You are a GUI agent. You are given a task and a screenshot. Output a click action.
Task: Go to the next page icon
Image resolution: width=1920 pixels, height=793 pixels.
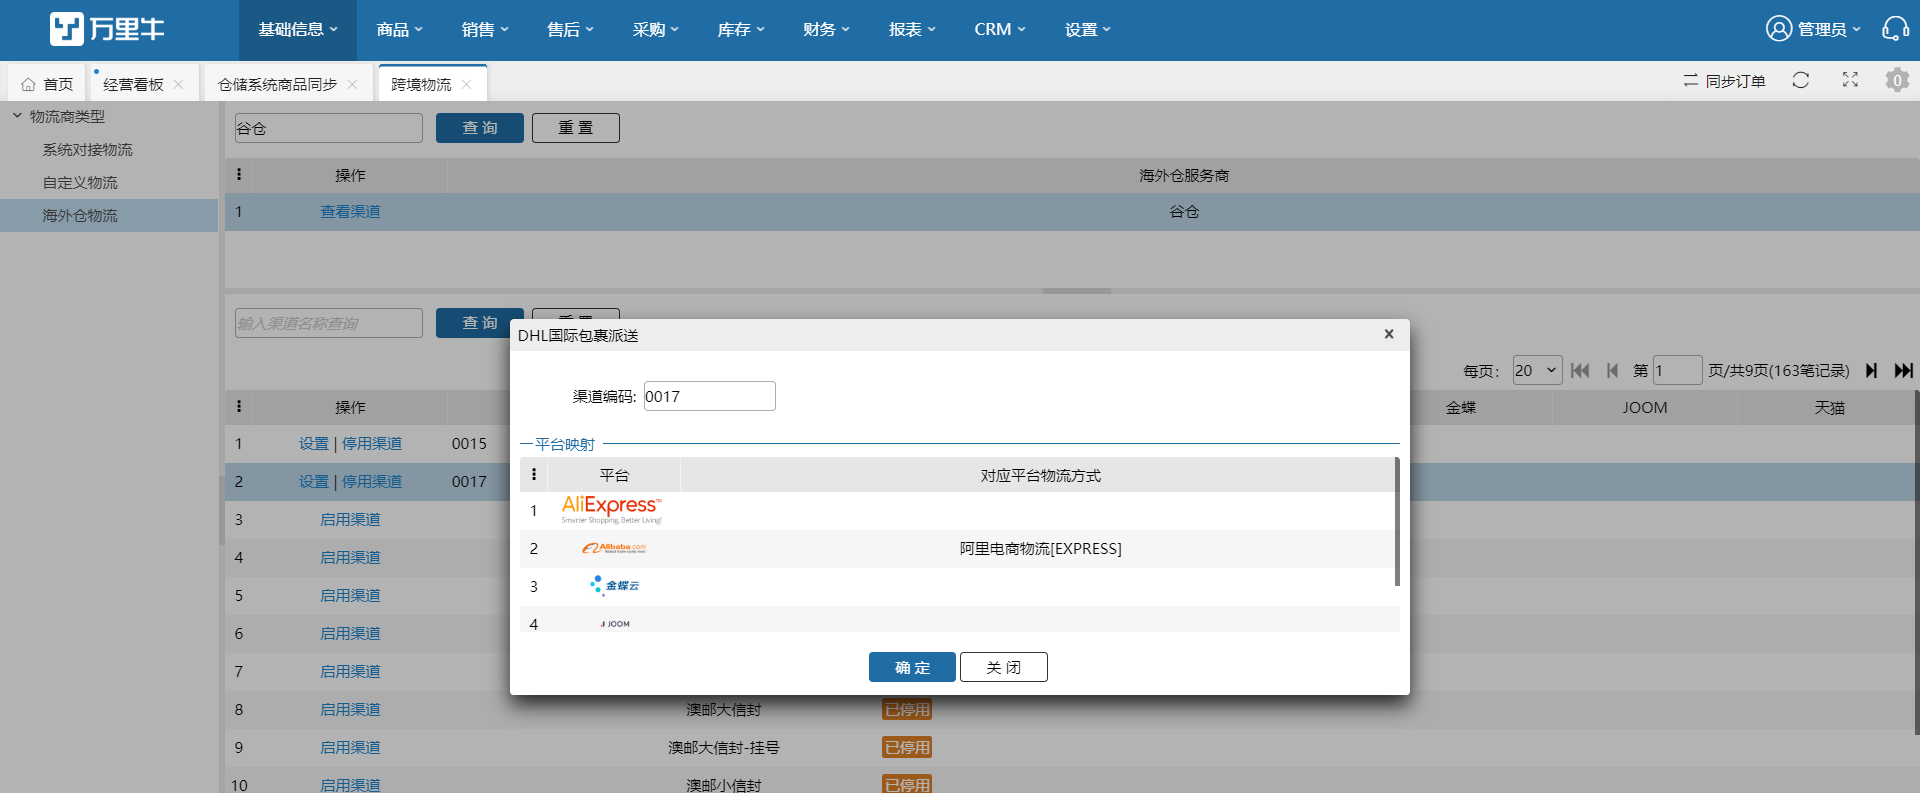(1871, 370)
